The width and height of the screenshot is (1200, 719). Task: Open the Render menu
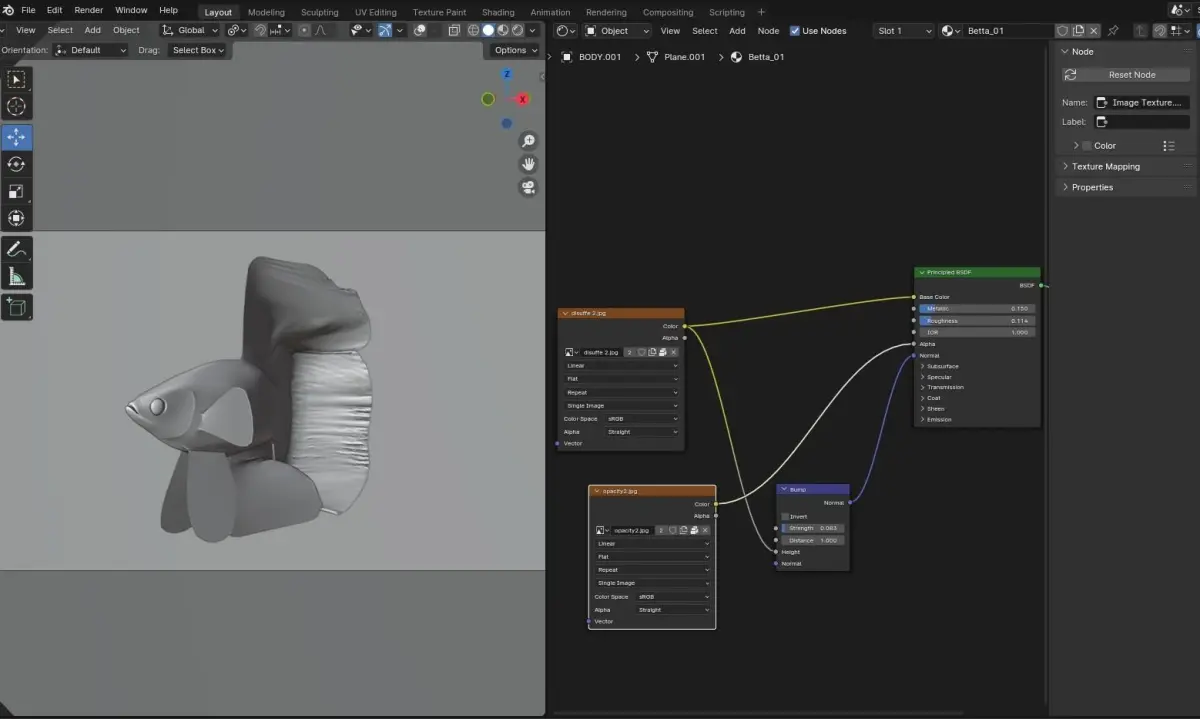(x=89, y=10)
